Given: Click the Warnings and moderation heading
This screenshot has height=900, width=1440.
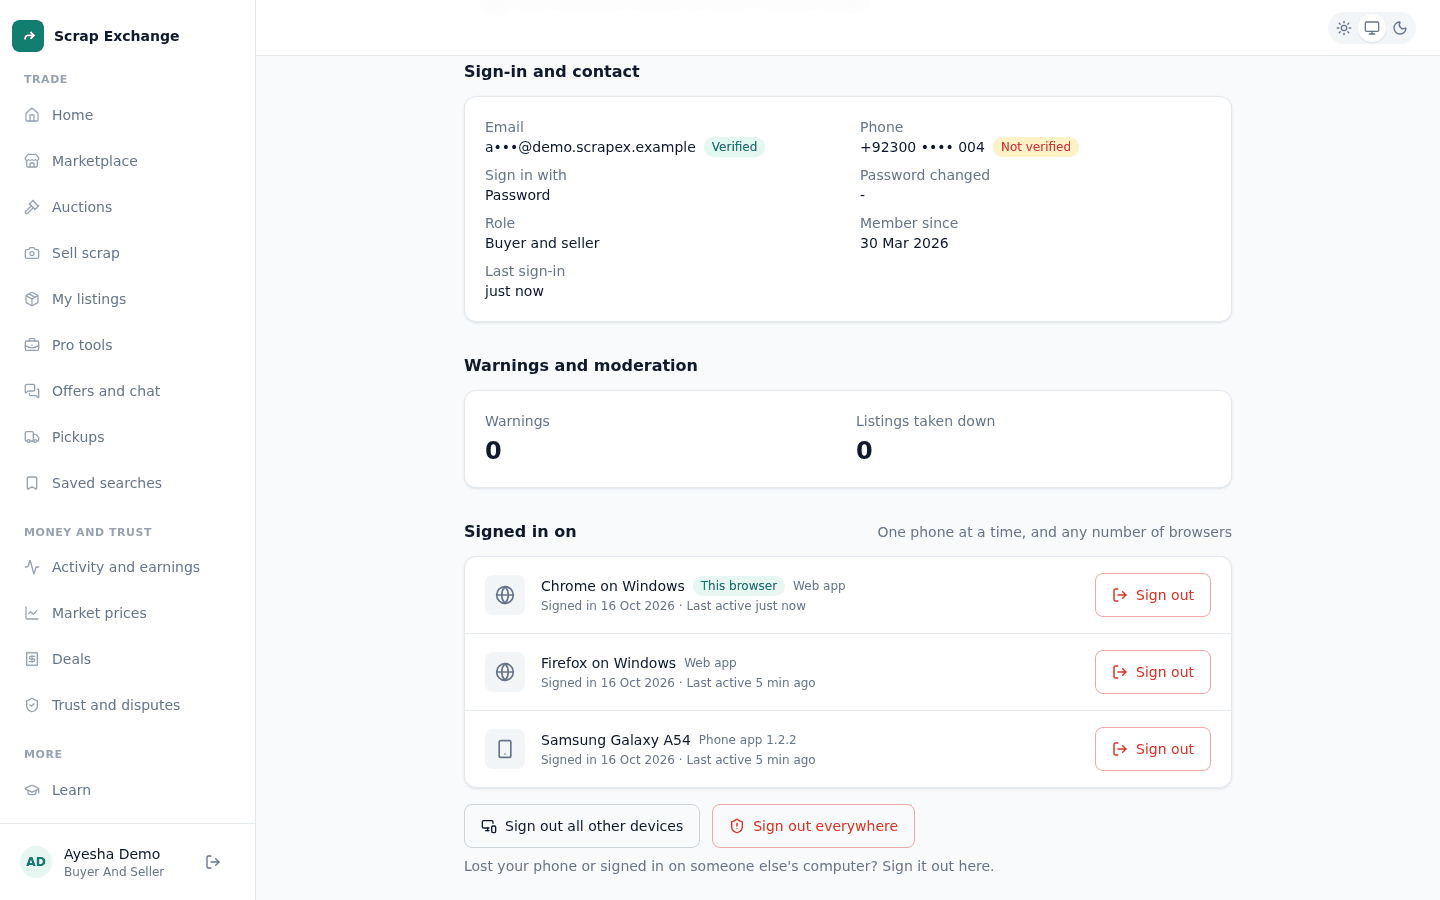Looking at the screenshot, I should coord(581,366).
